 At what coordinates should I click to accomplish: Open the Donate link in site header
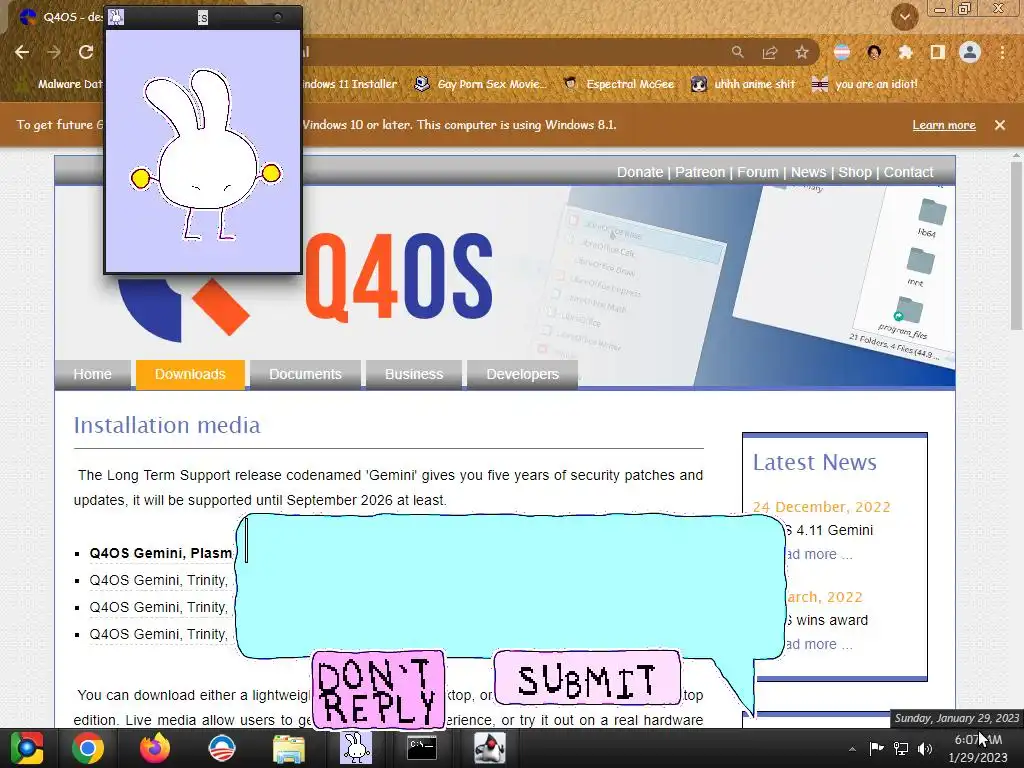coord(639,172)
